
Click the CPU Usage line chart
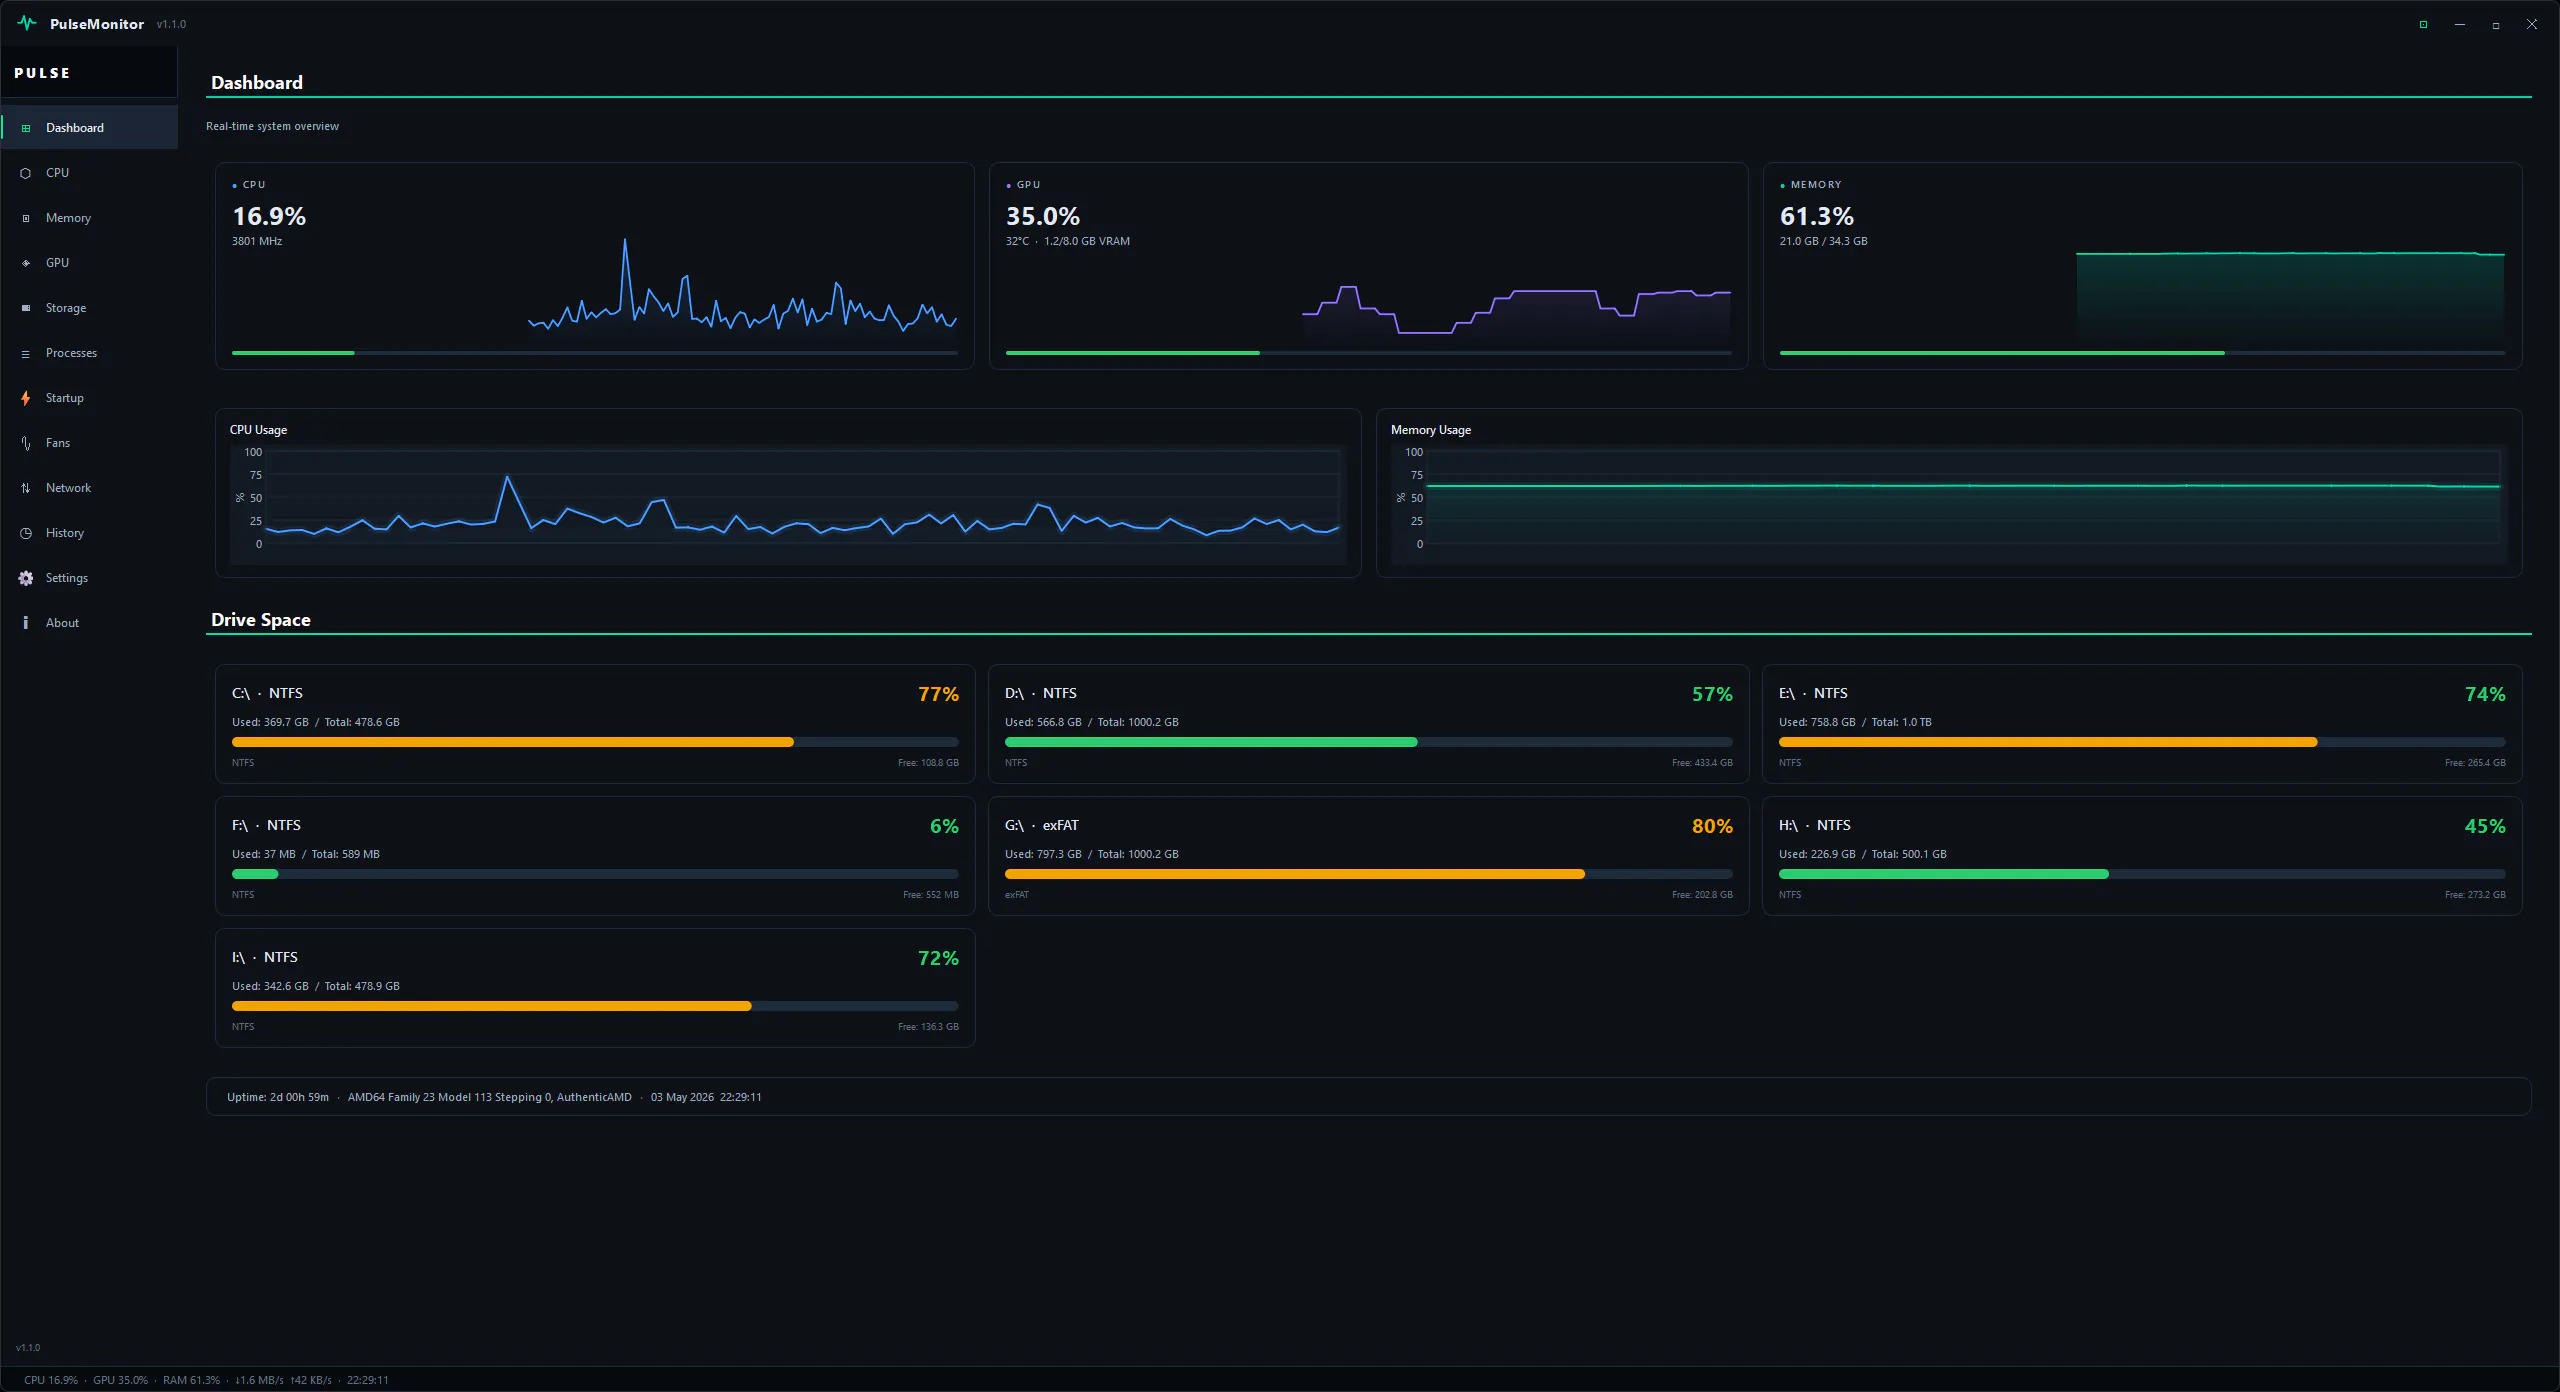(x=788, y=503)
